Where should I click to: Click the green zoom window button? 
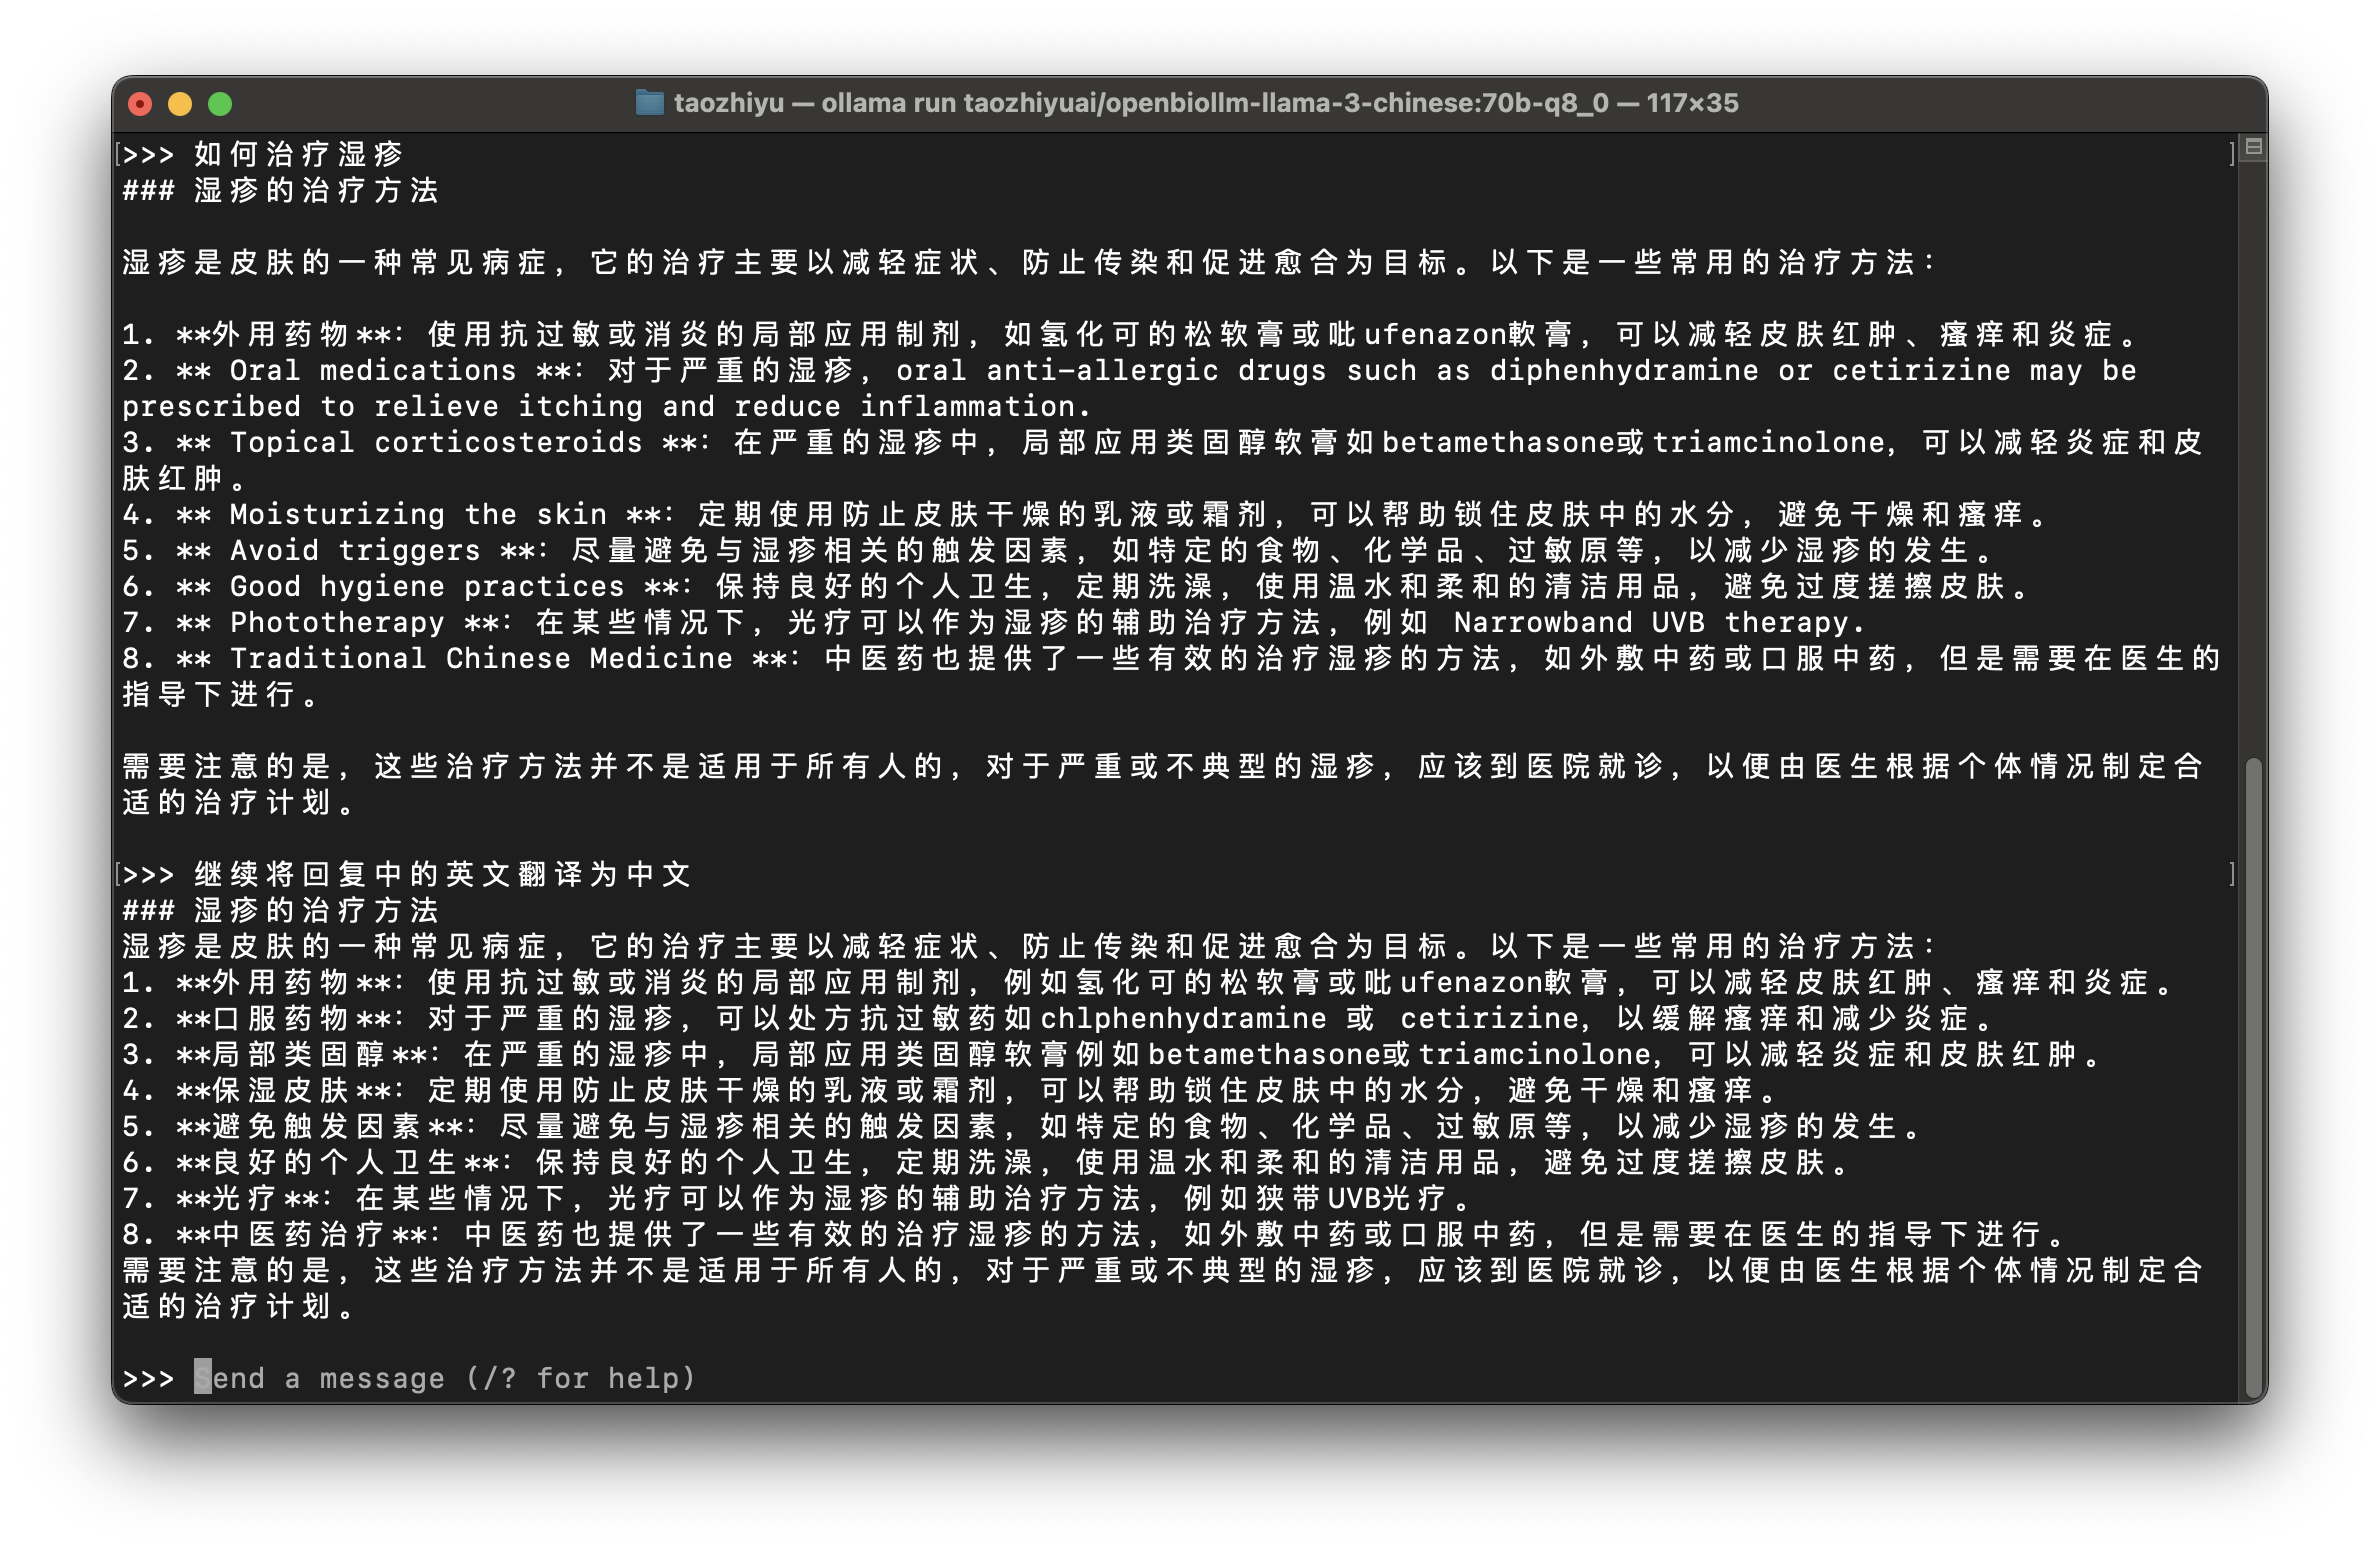(220, 104)
